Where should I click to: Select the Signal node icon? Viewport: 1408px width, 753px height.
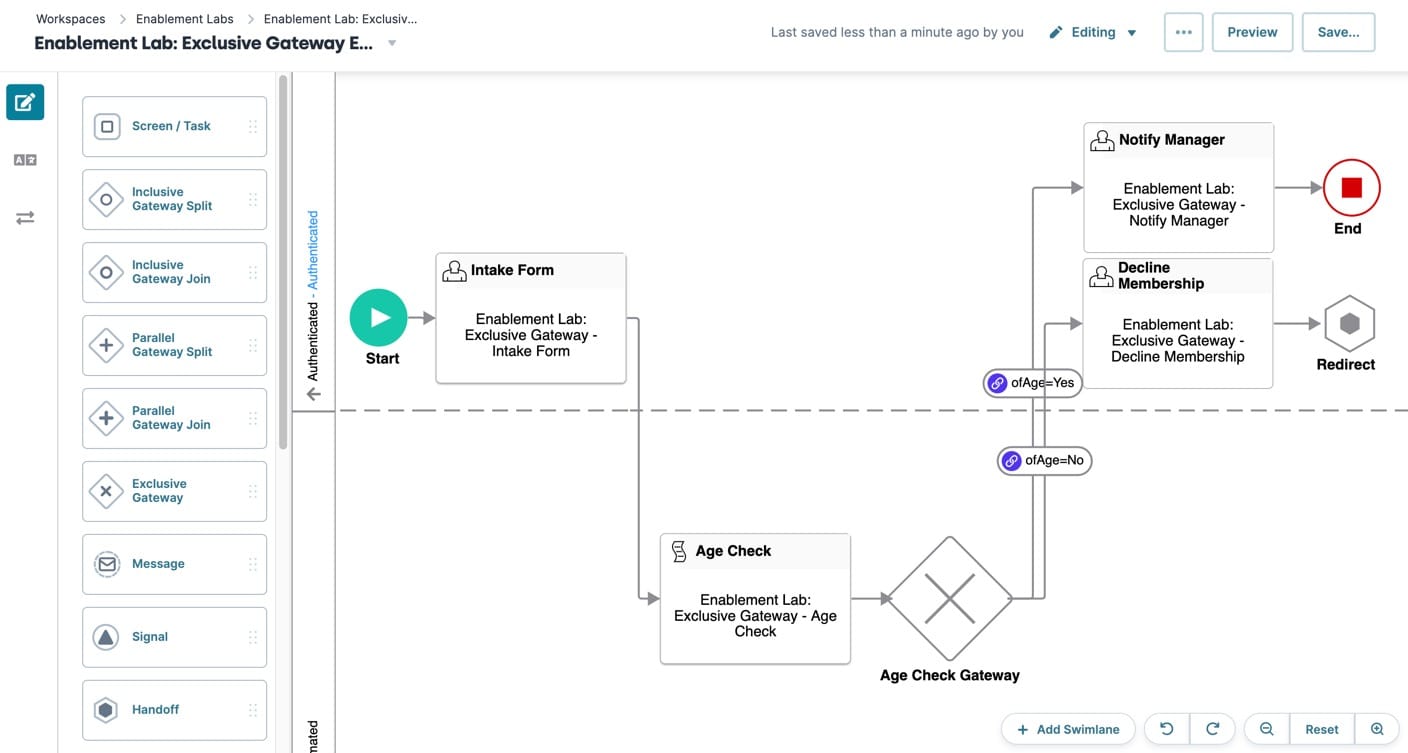pos(107,637)
